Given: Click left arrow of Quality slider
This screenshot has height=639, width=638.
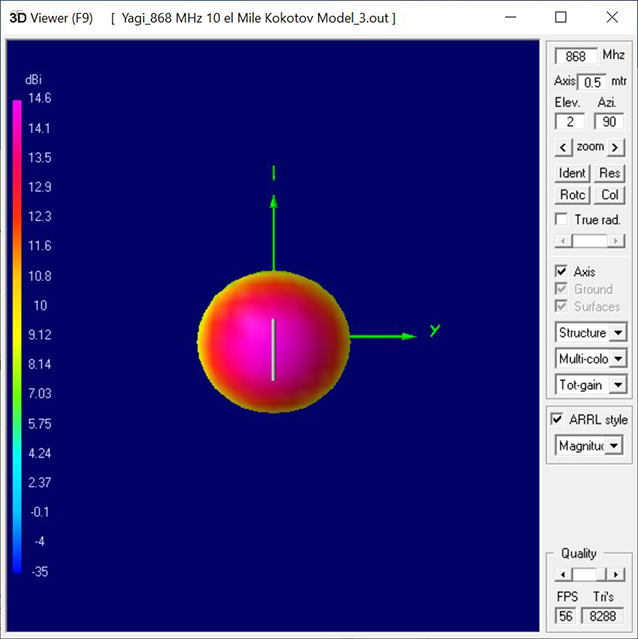Looking at the screenshot, I should pos(563,575).
